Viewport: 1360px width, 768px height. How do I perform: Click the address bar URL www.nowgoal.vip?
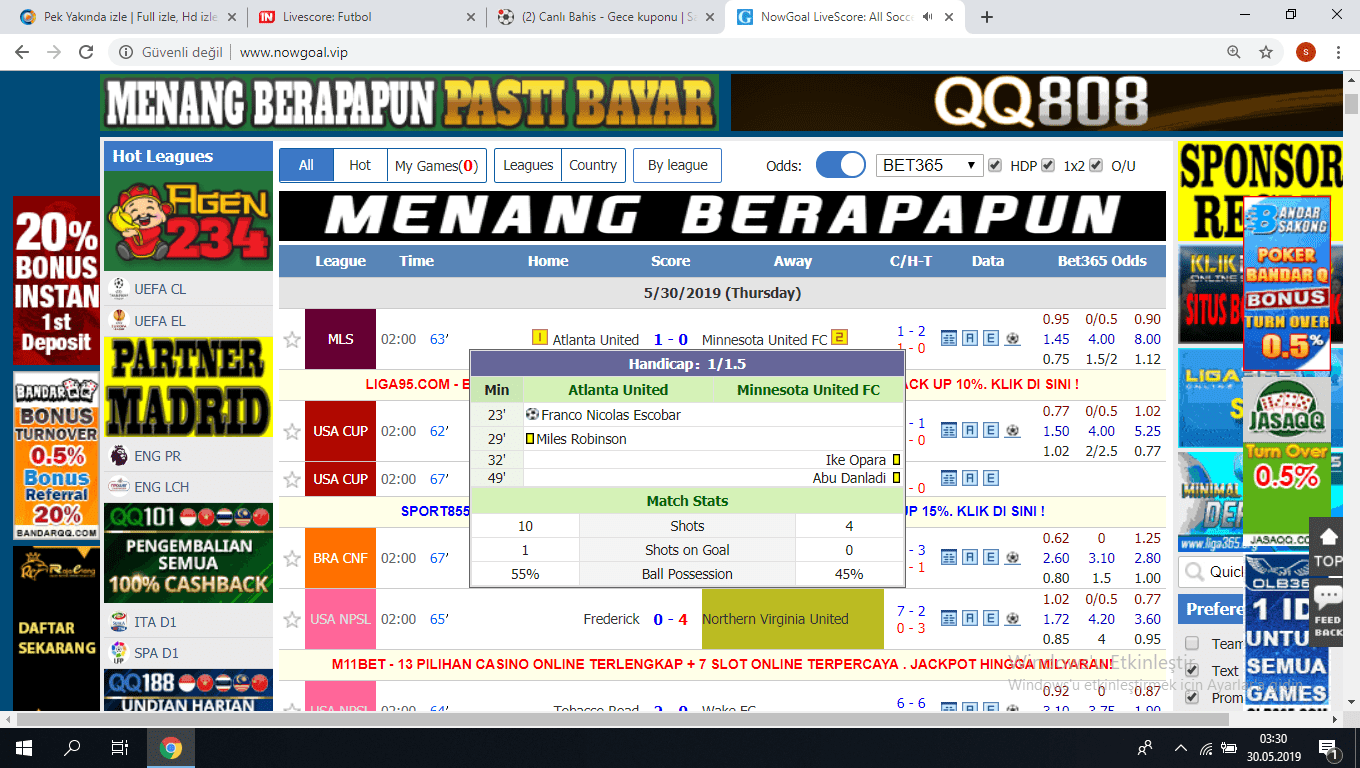(294, 52)
